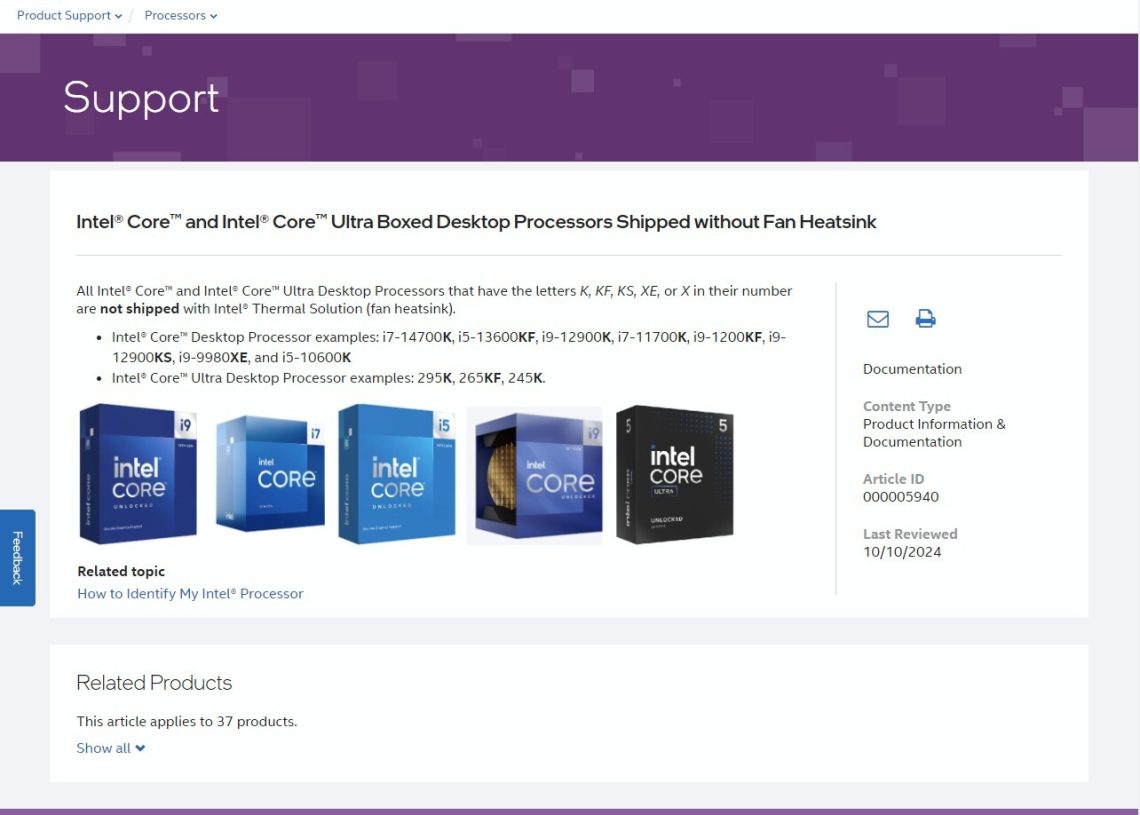1140x815 pixels.
Task: Expand the Processors breadcrumb dropdown
Action: pyautogui.click(x=180, y=15)
